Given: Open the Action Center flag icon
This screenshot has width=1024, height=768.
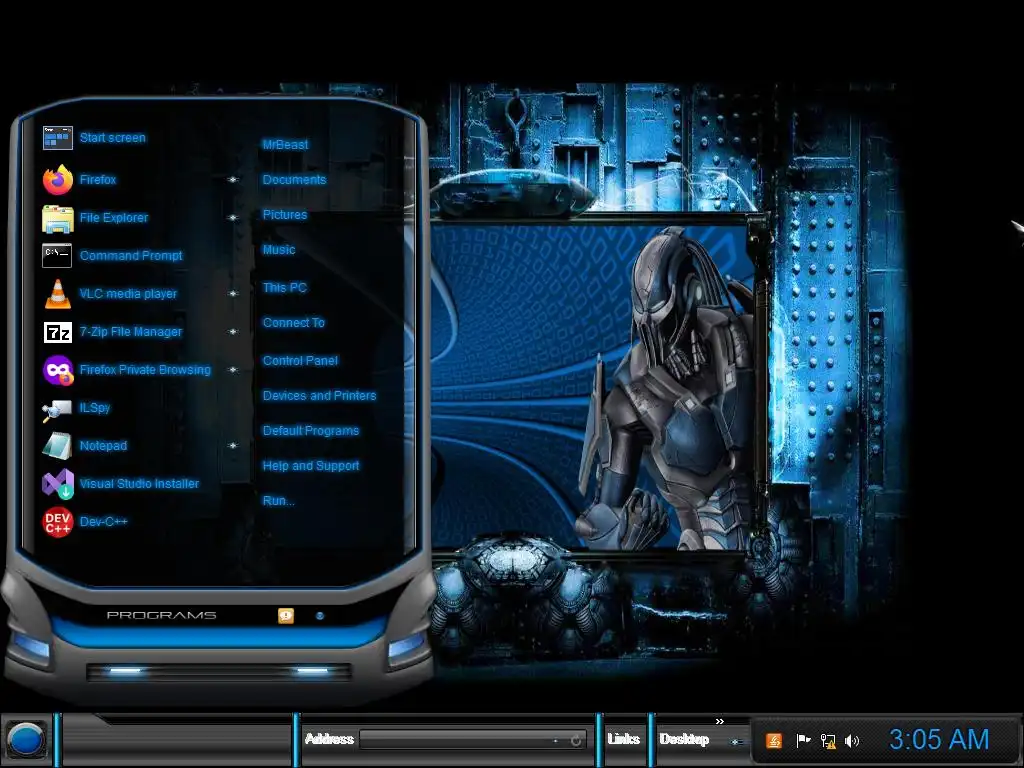Looking at the screenshot, I should point(803,741).
